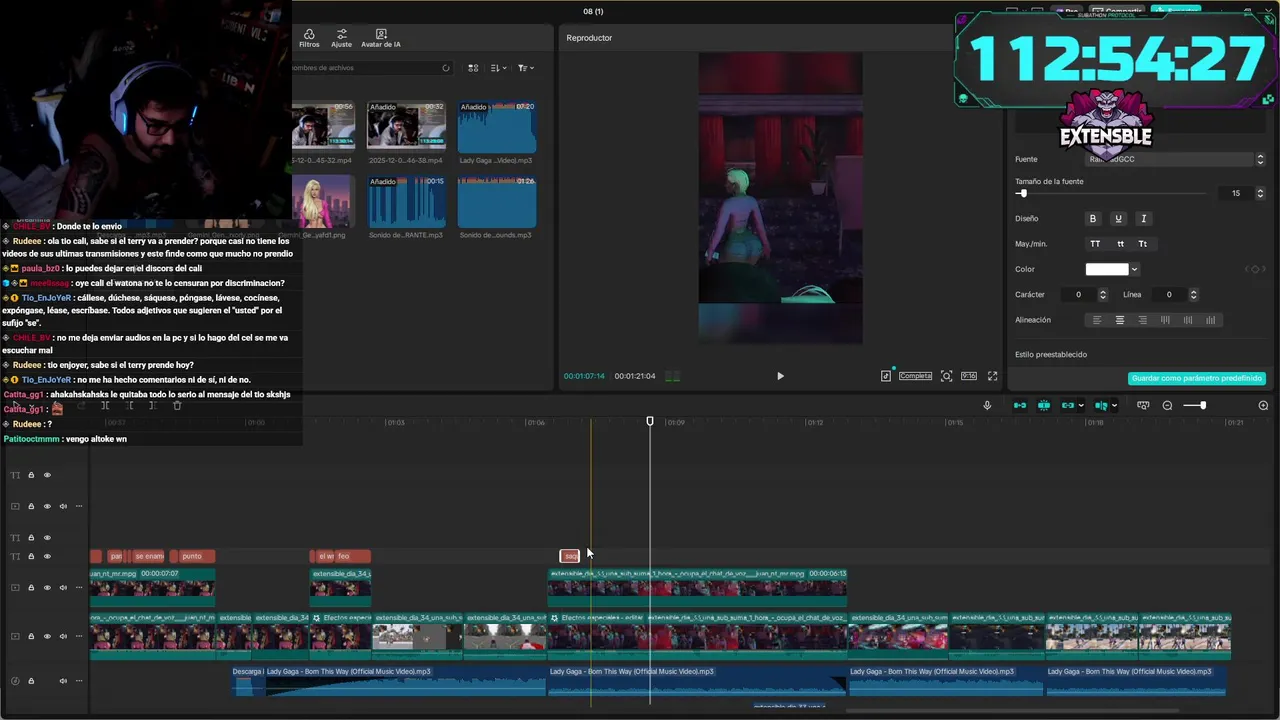This screenshot has height=720, width=1280.
Task: Click the delete trash icon in timeline toolbar
Action: pyautogui.click(x=177, y=405)
